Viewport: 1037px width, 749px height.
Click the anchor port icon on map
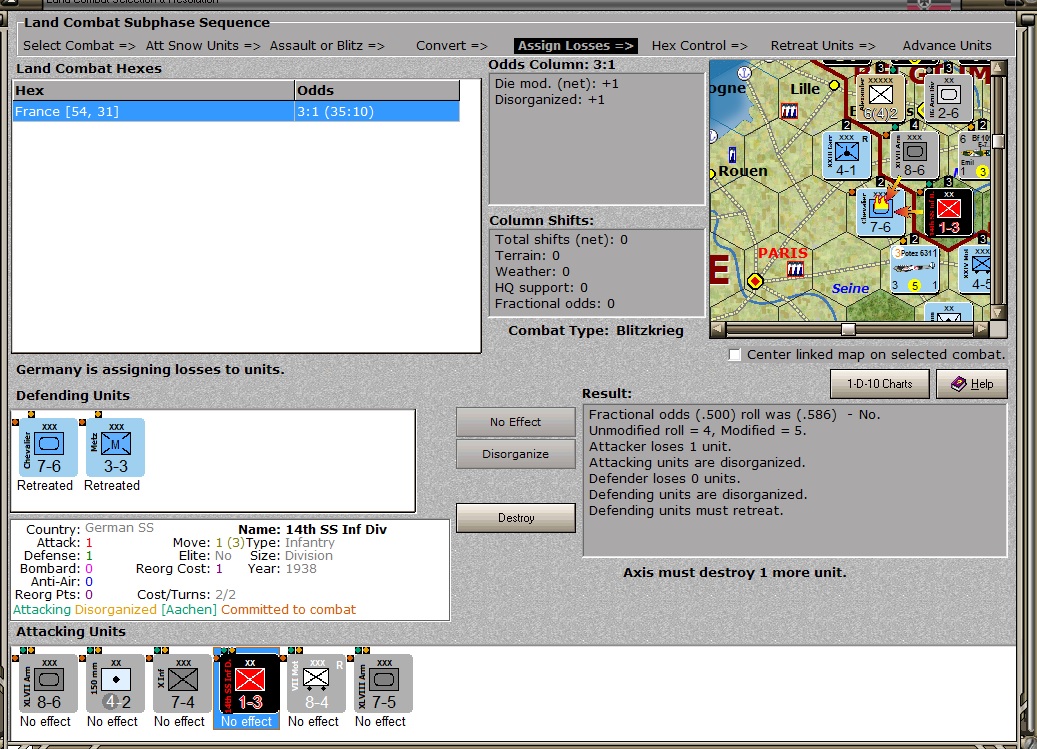click(x=745, y=73)
